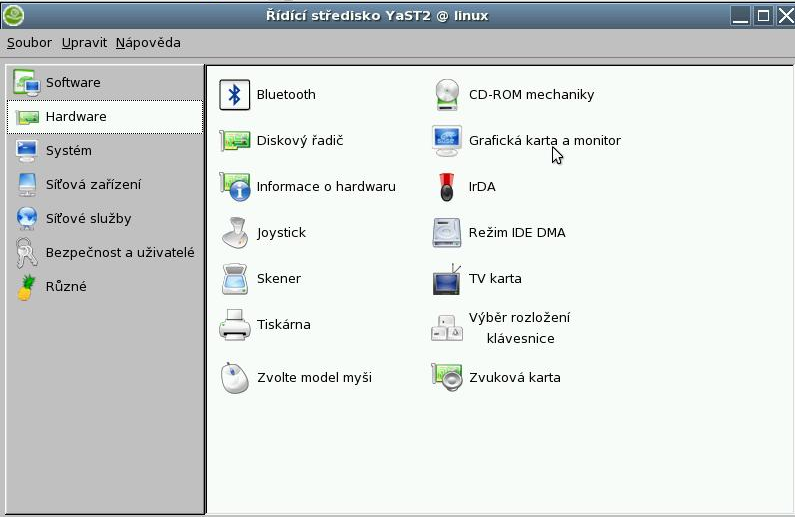This screenshot has height=517, width=795.
Task: Click the IrDA infrared icon
Action: coord(447,187)
